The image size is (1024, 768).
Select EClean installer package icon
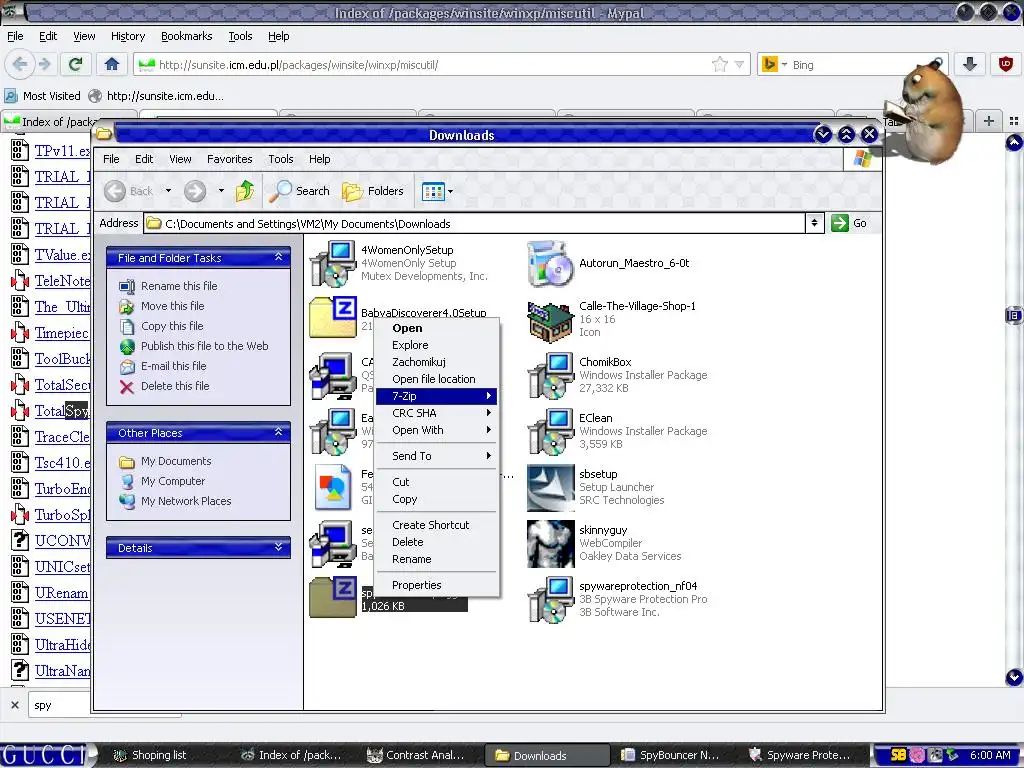[551, 432]
